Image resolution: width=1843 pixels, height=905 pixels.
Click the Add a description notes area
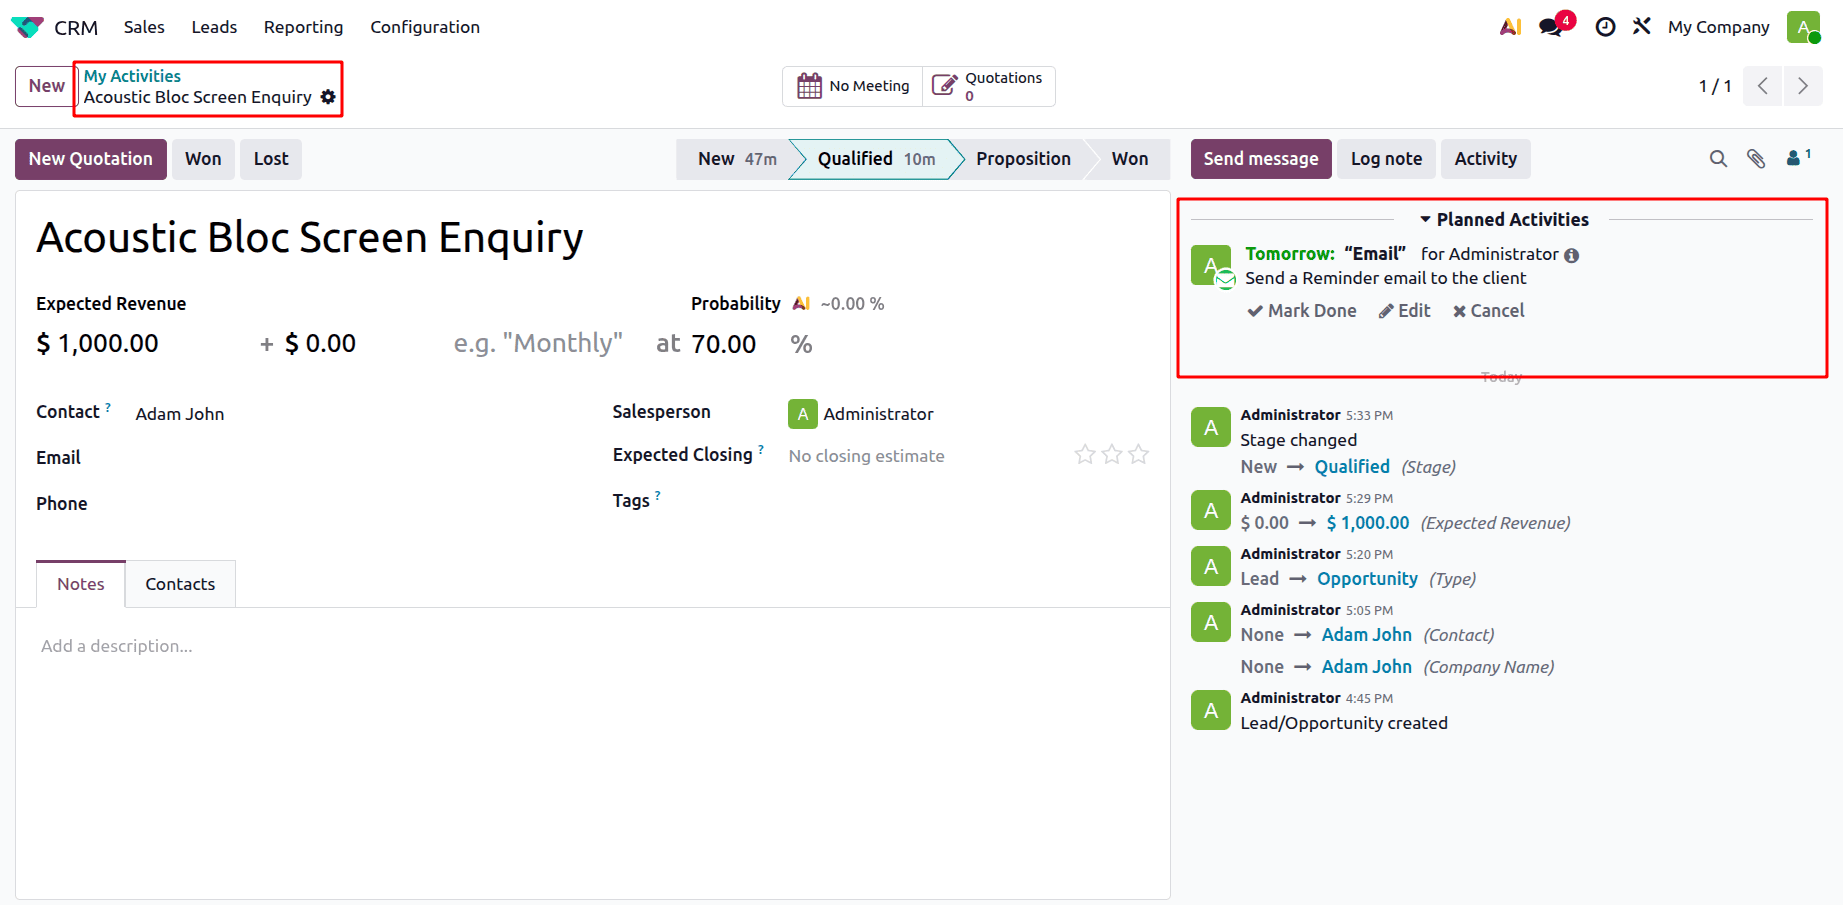click(x=593, y=646)
